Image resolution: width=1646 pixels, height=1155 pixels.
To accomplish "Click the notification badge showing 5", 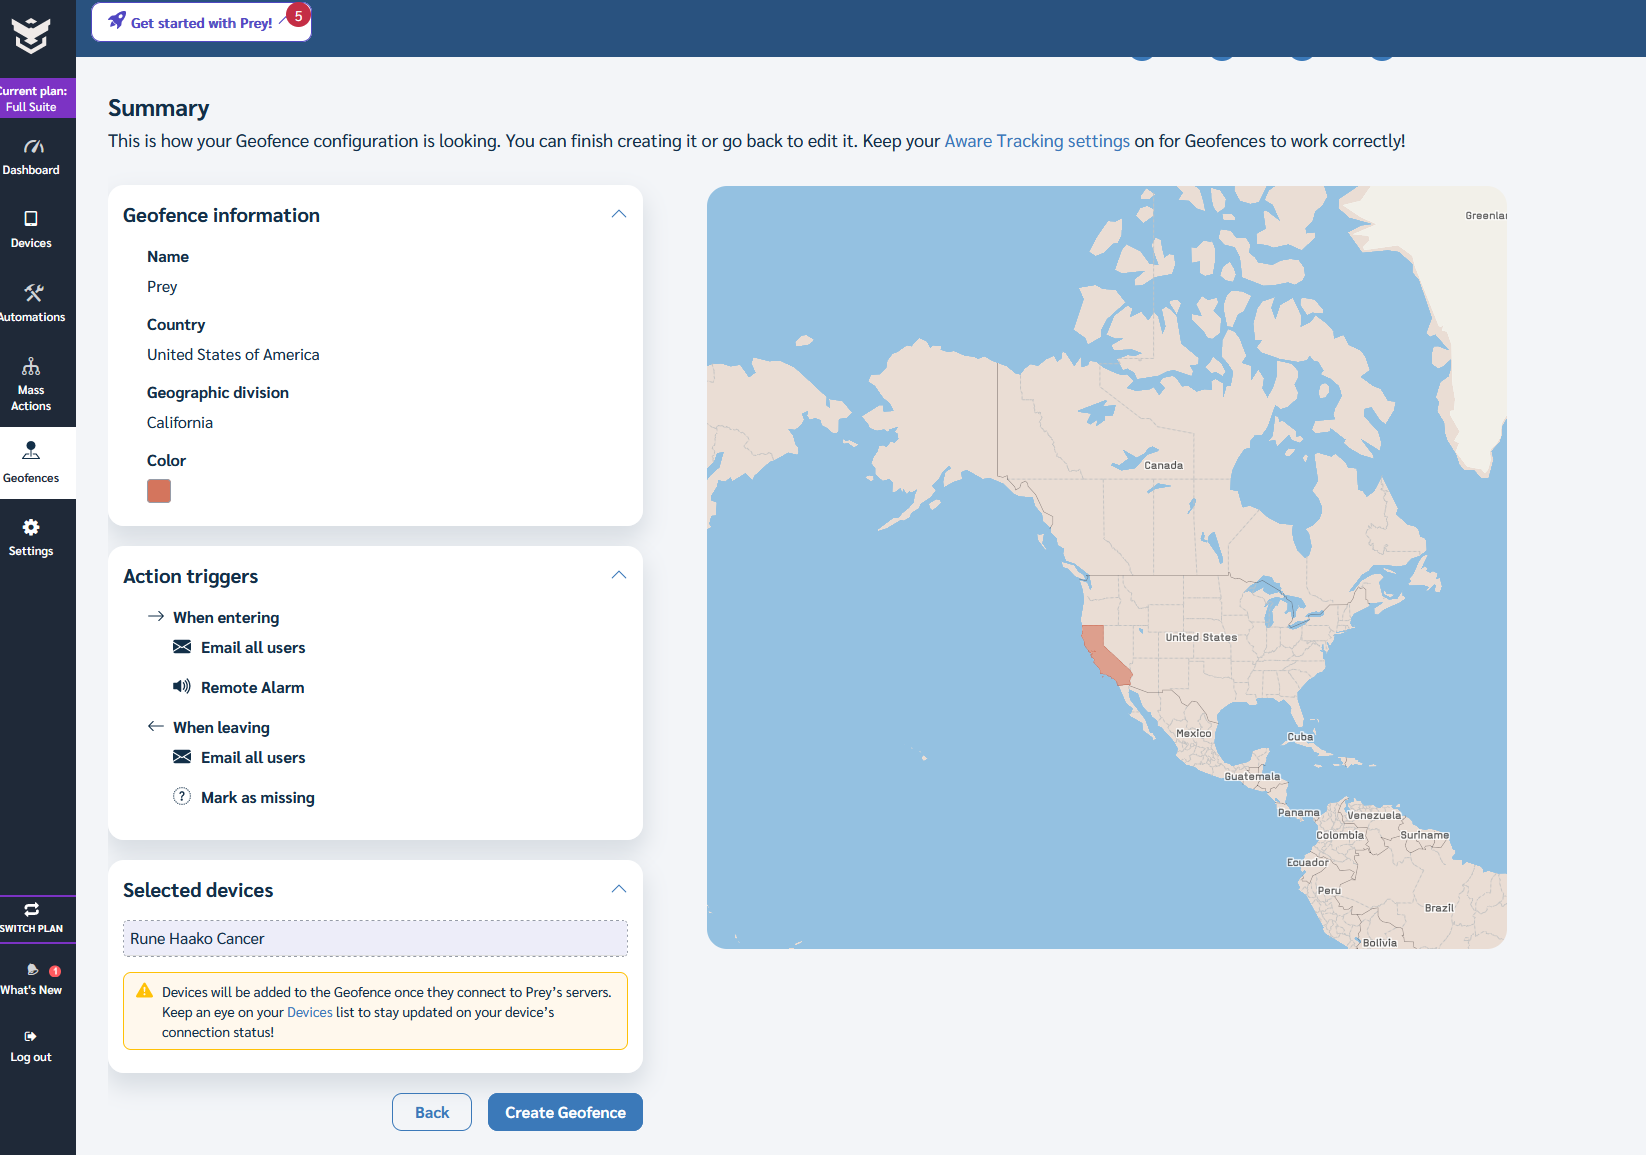I will (298, 16).
